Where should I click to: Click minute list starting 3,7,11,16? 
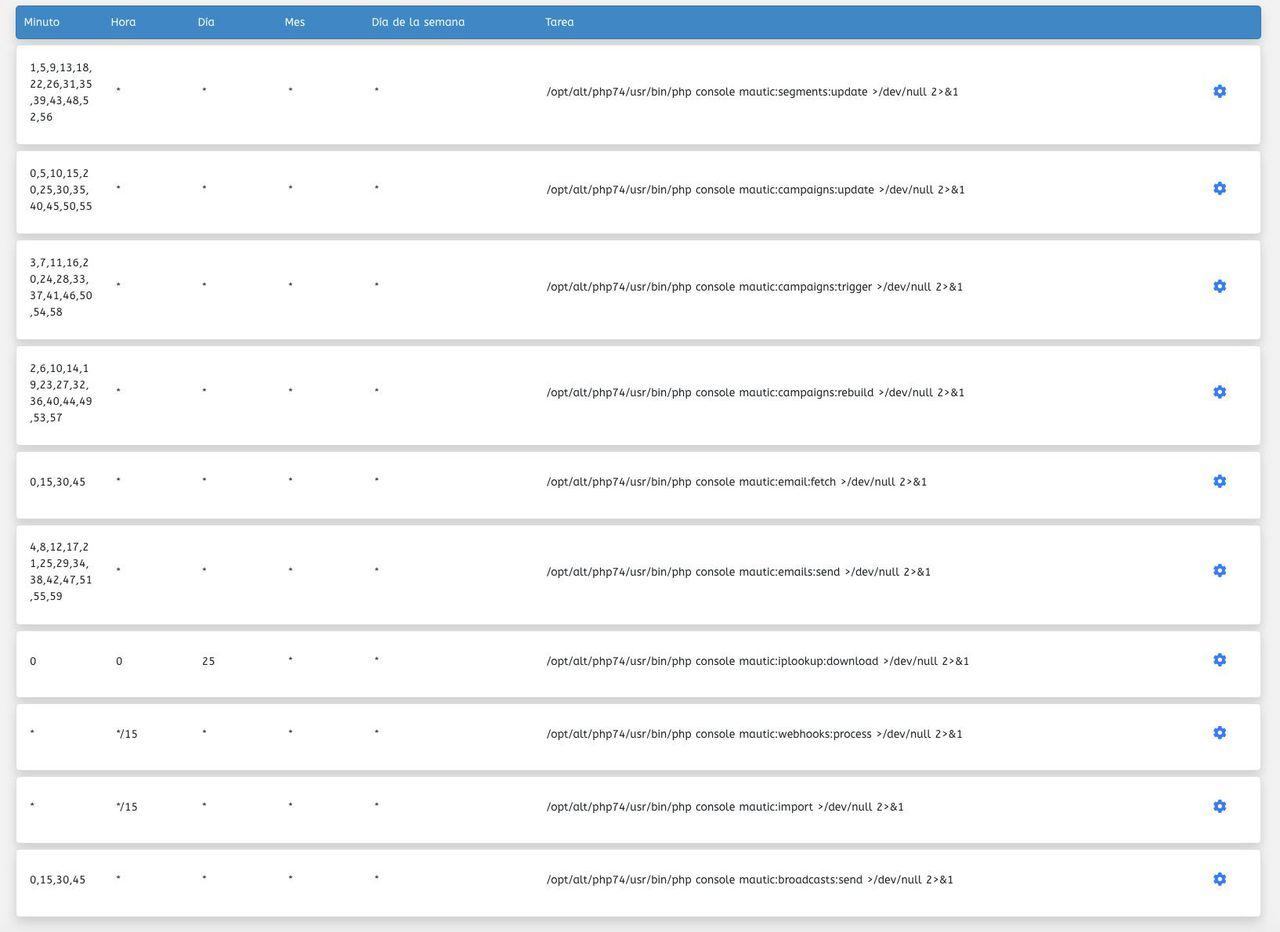60,287
